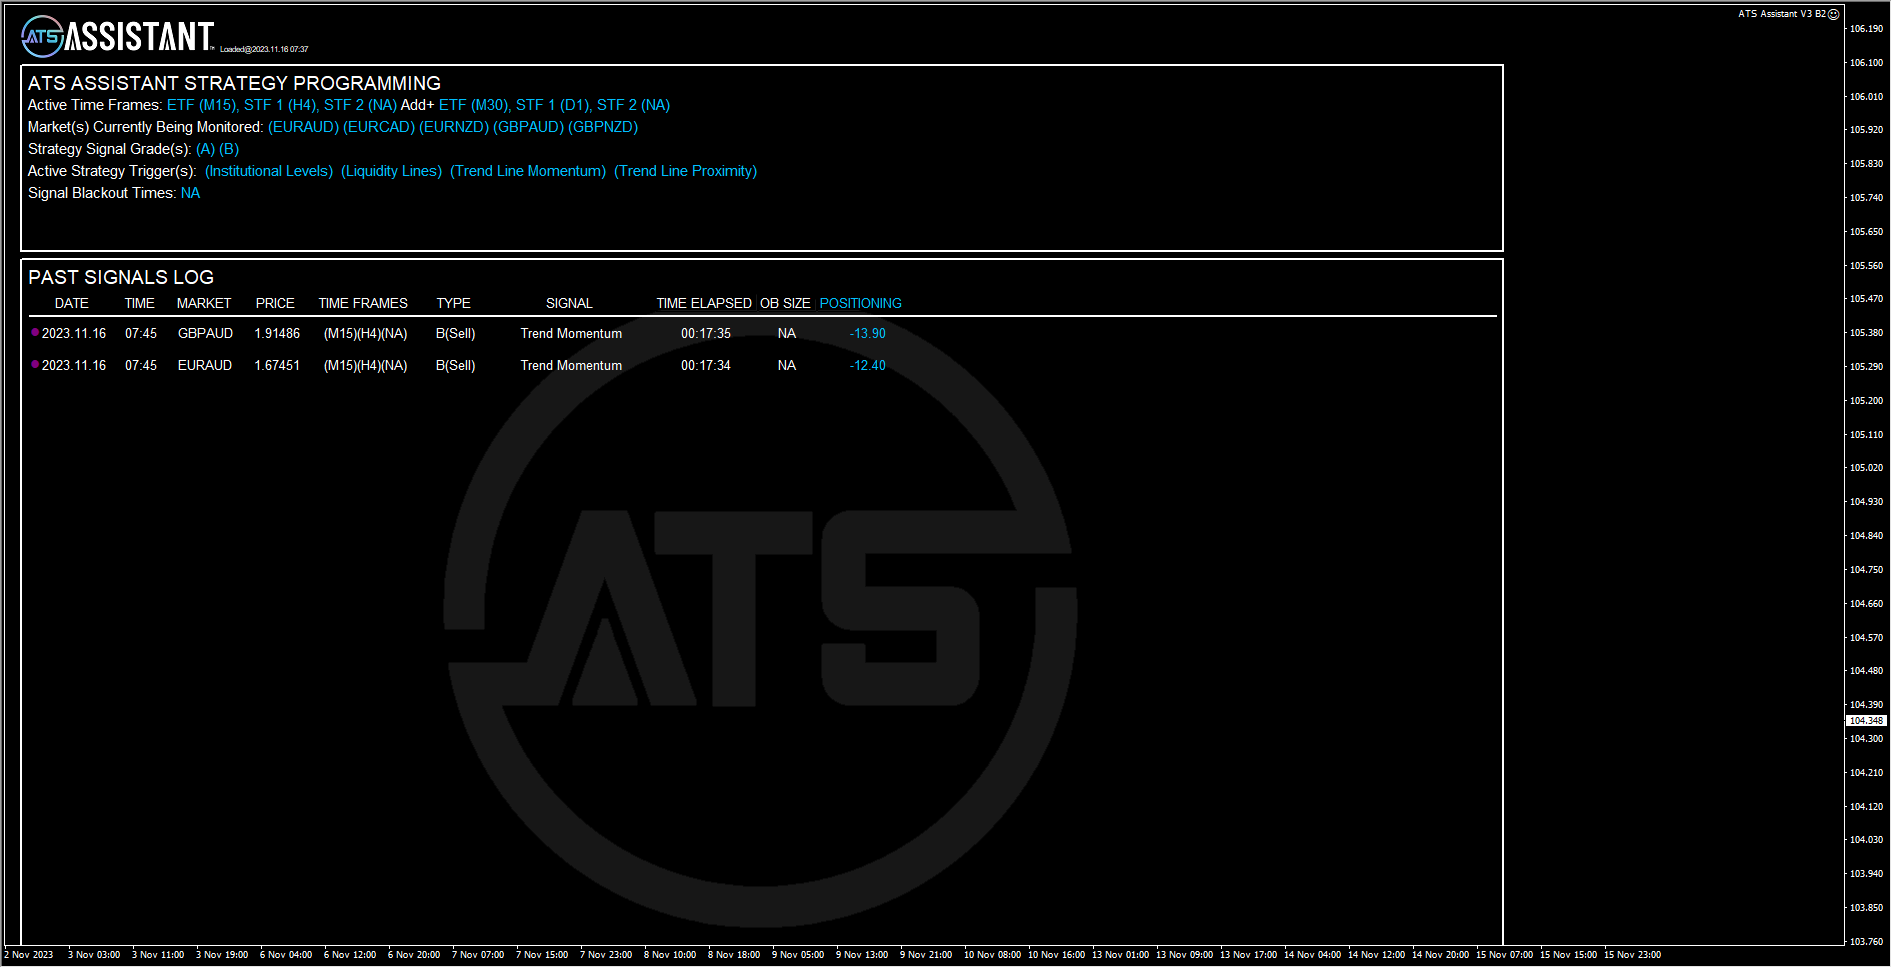The height and width of the screenshot is (968, 1892).
Task: Click the ETF (M15) time frame
Action: click(203, 105)
